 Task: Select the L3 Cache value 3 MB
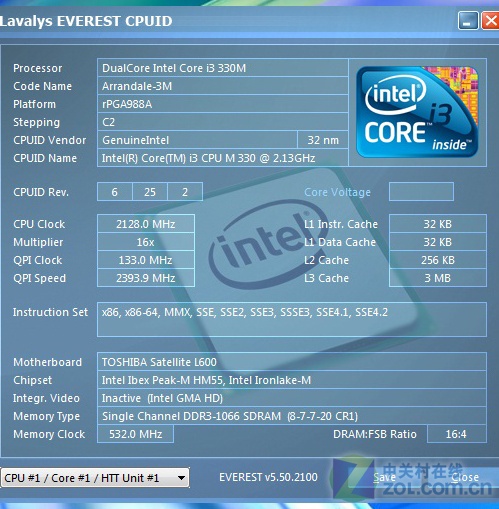click(x=438, y=278)
